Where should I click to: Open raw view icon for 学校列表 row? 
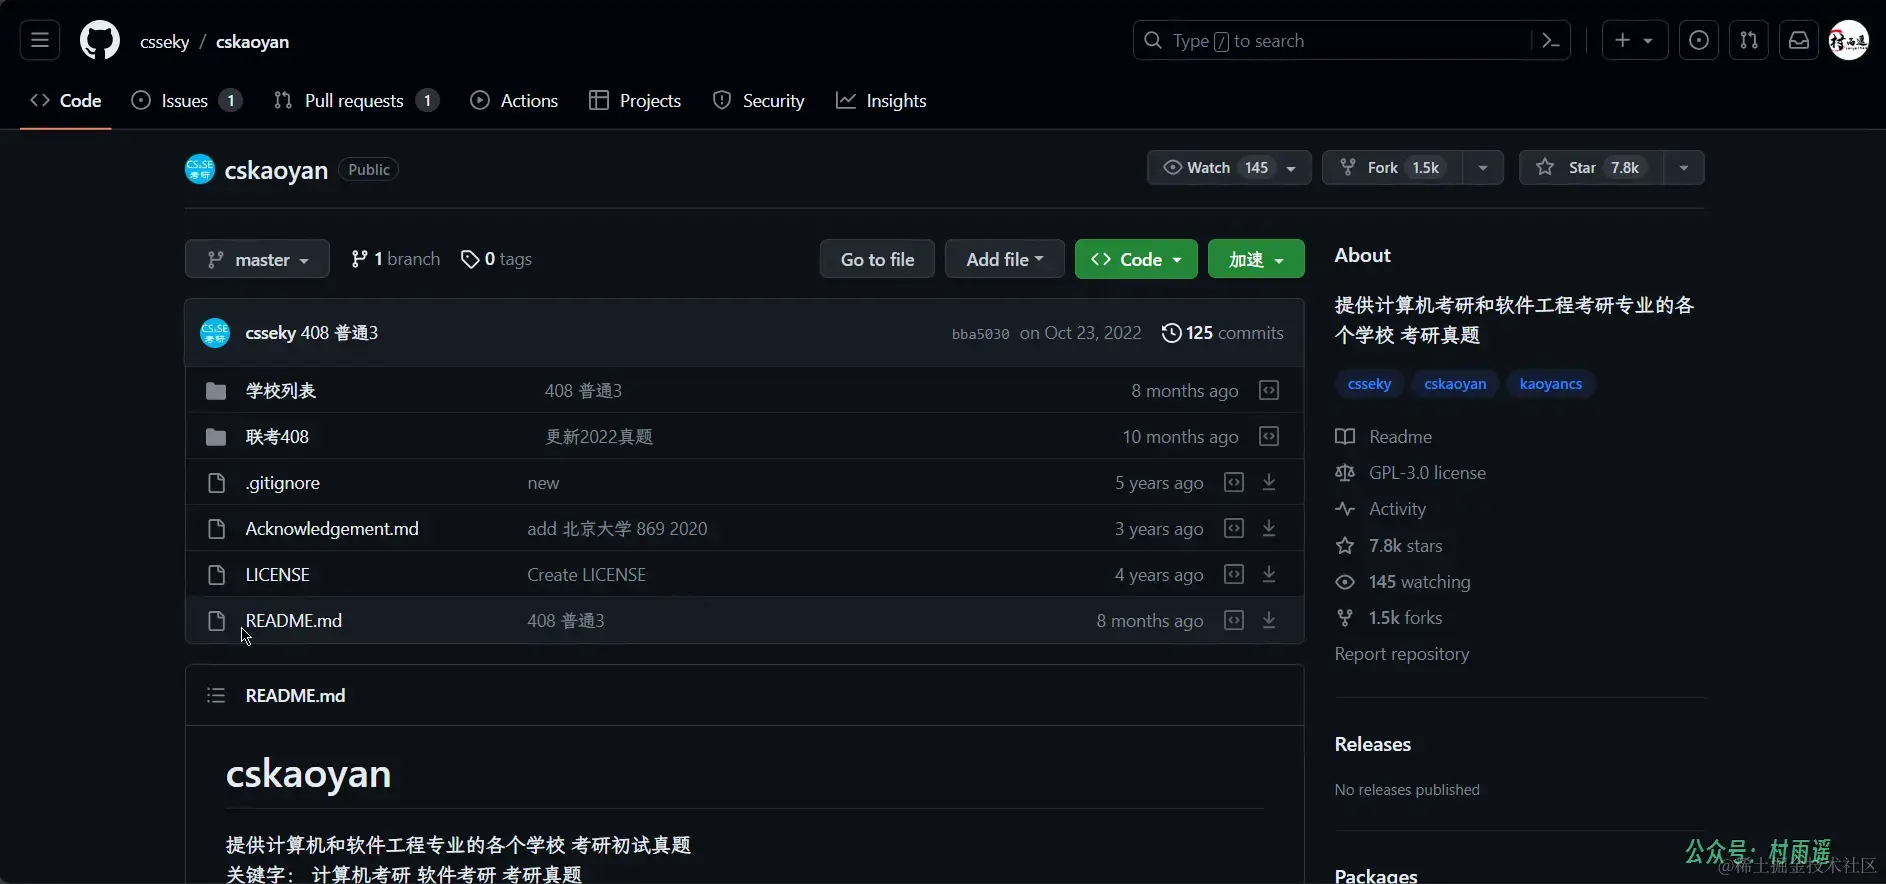click(1269, 391)
